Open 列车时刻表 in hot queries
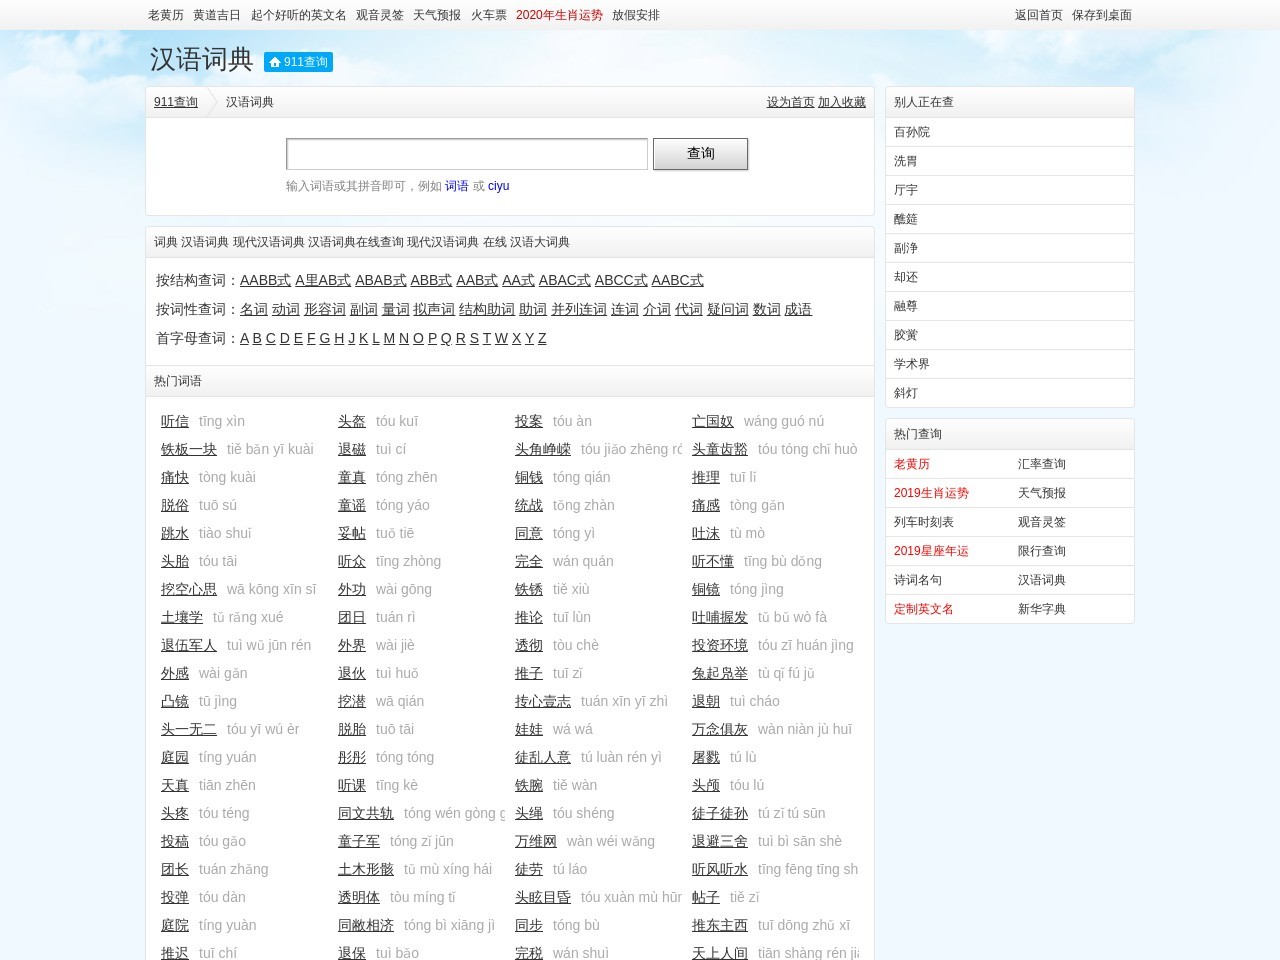The width and height of the screenshot is (1280, 960). [924, 522]
